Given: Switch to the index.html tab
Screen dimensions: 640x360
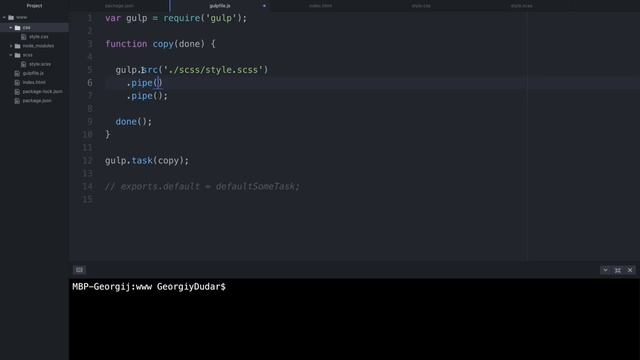Looking at the screenshot, I should 320,6.
